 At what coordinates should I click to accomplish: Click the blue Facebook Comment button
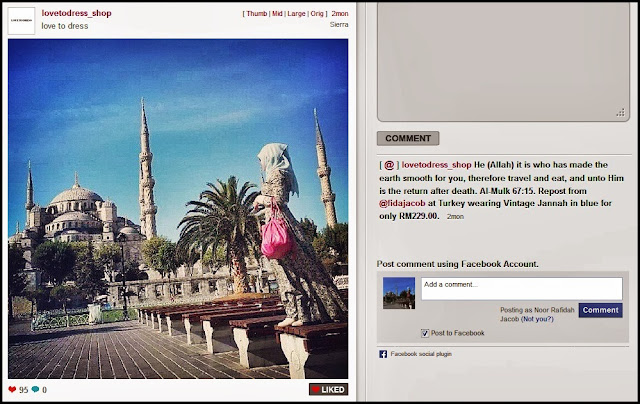[x=600, y=310]
